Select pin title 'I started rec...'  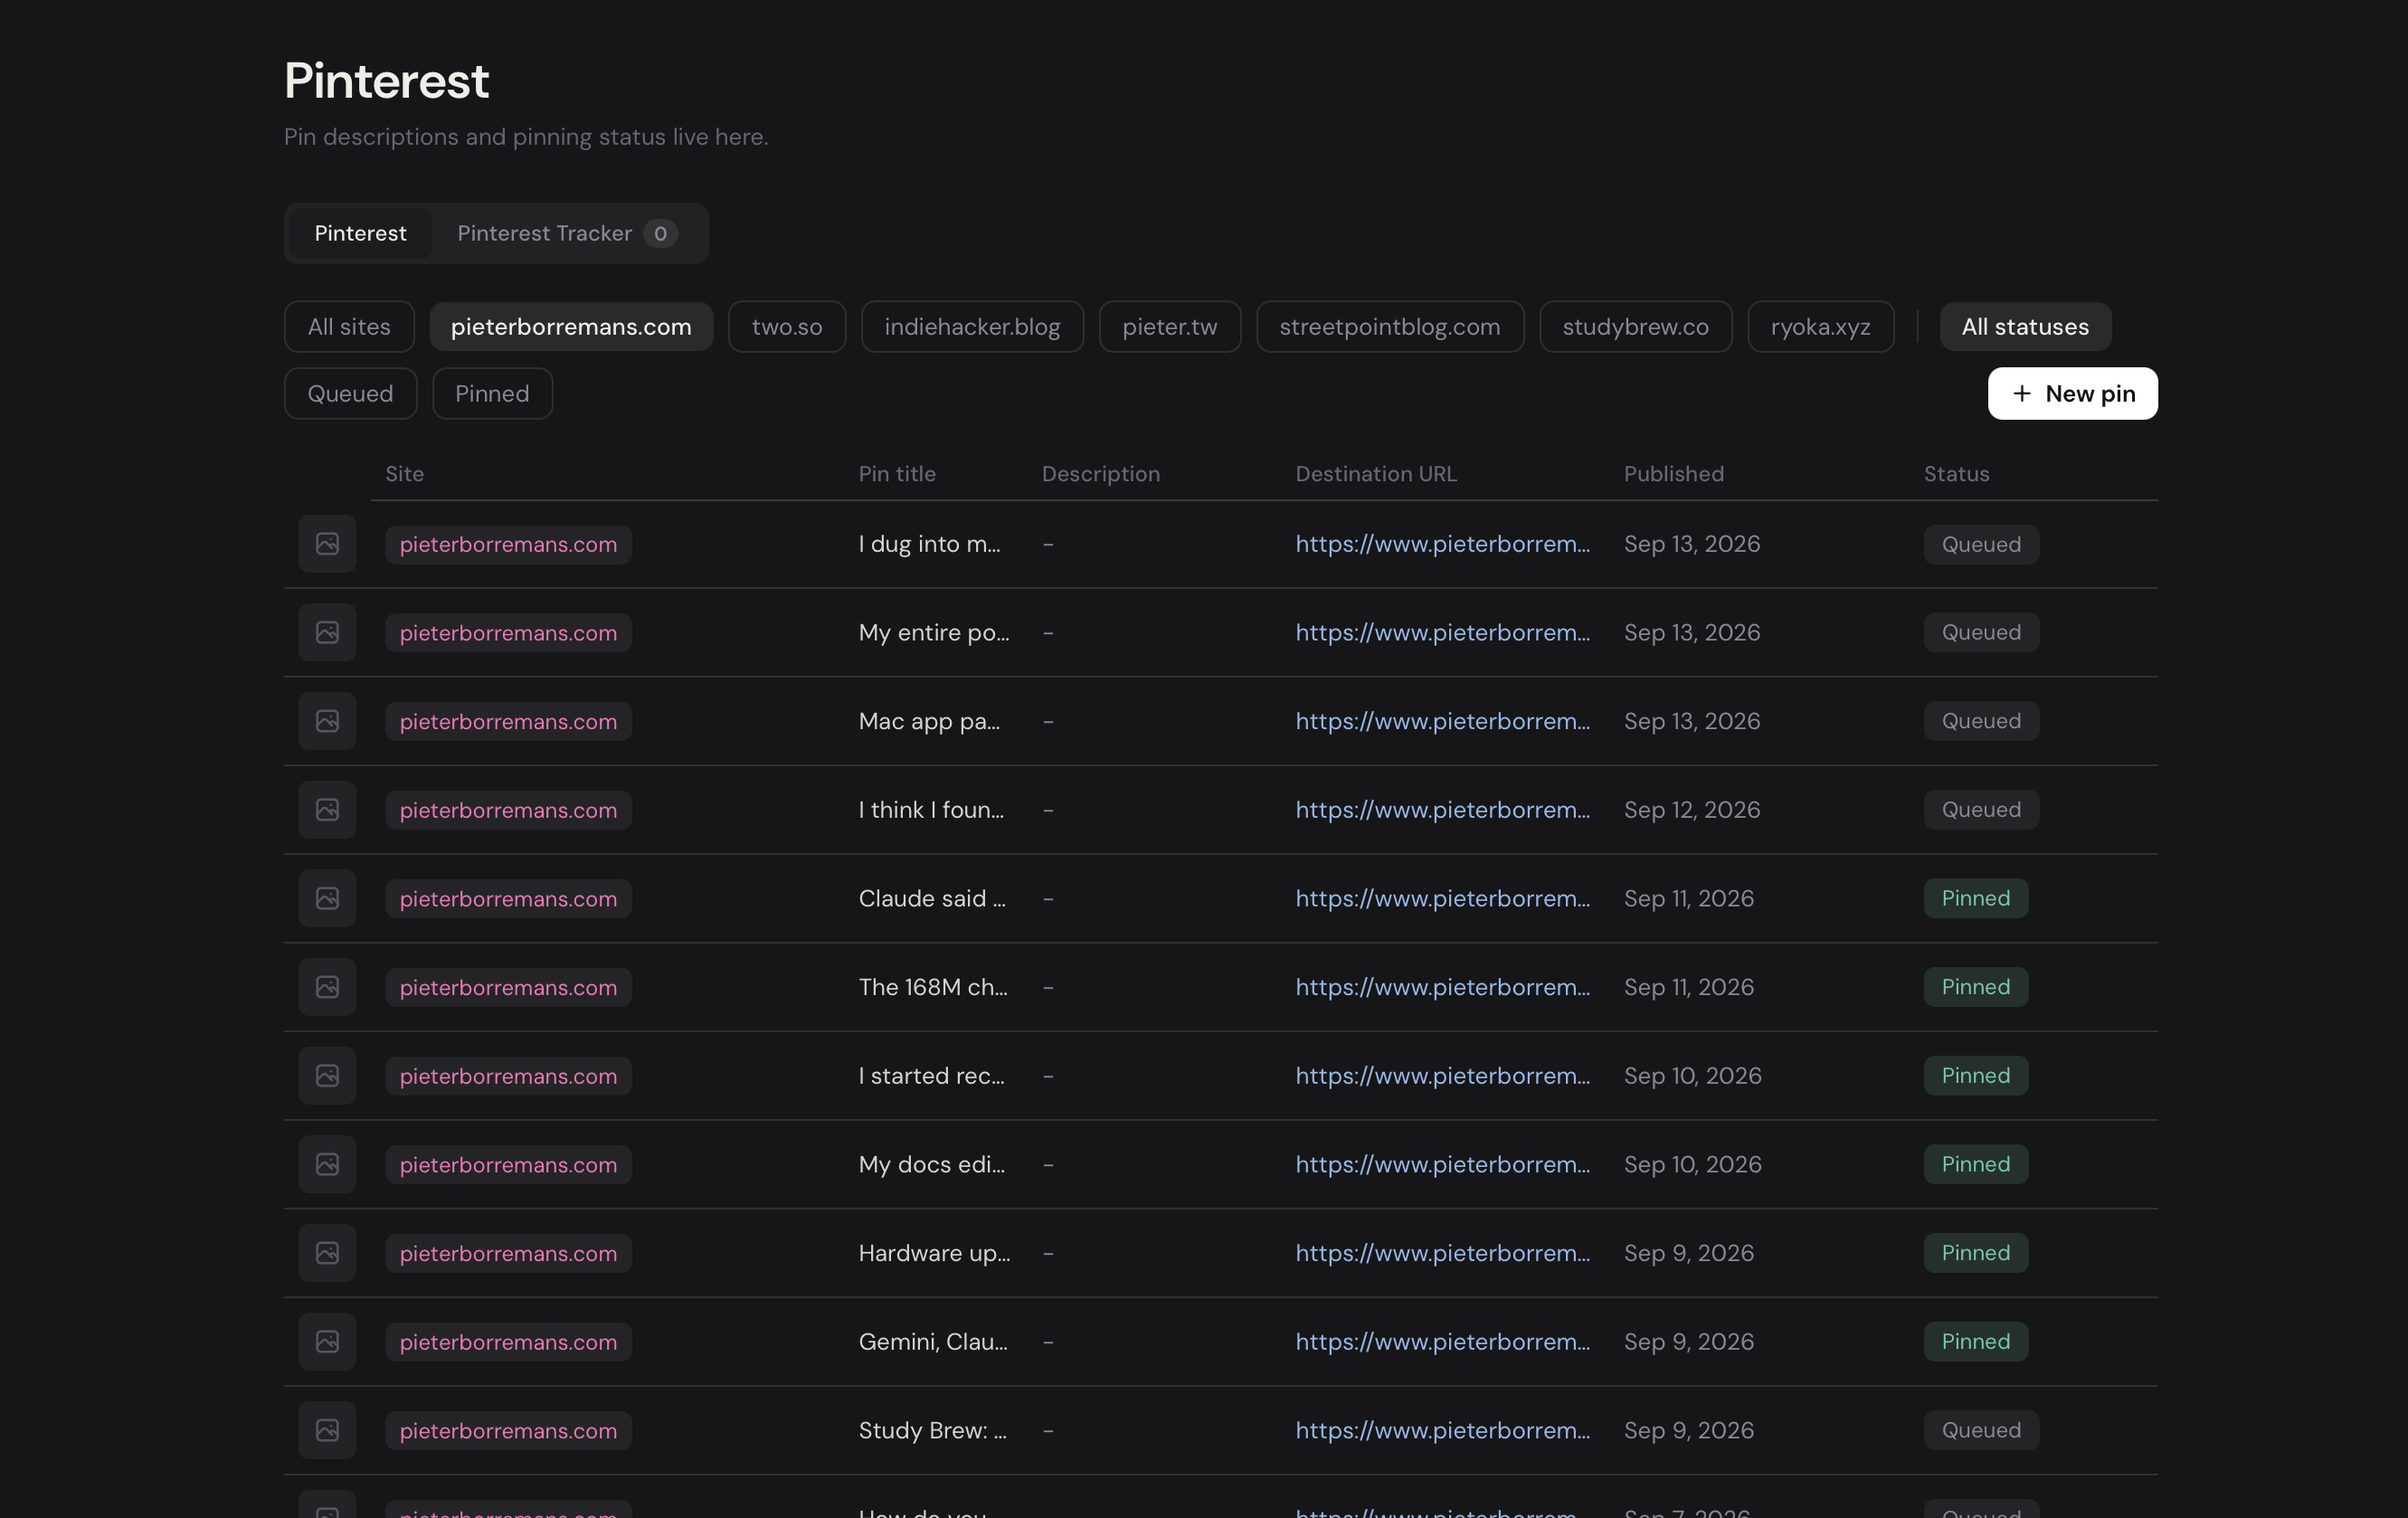(932, 1076)
